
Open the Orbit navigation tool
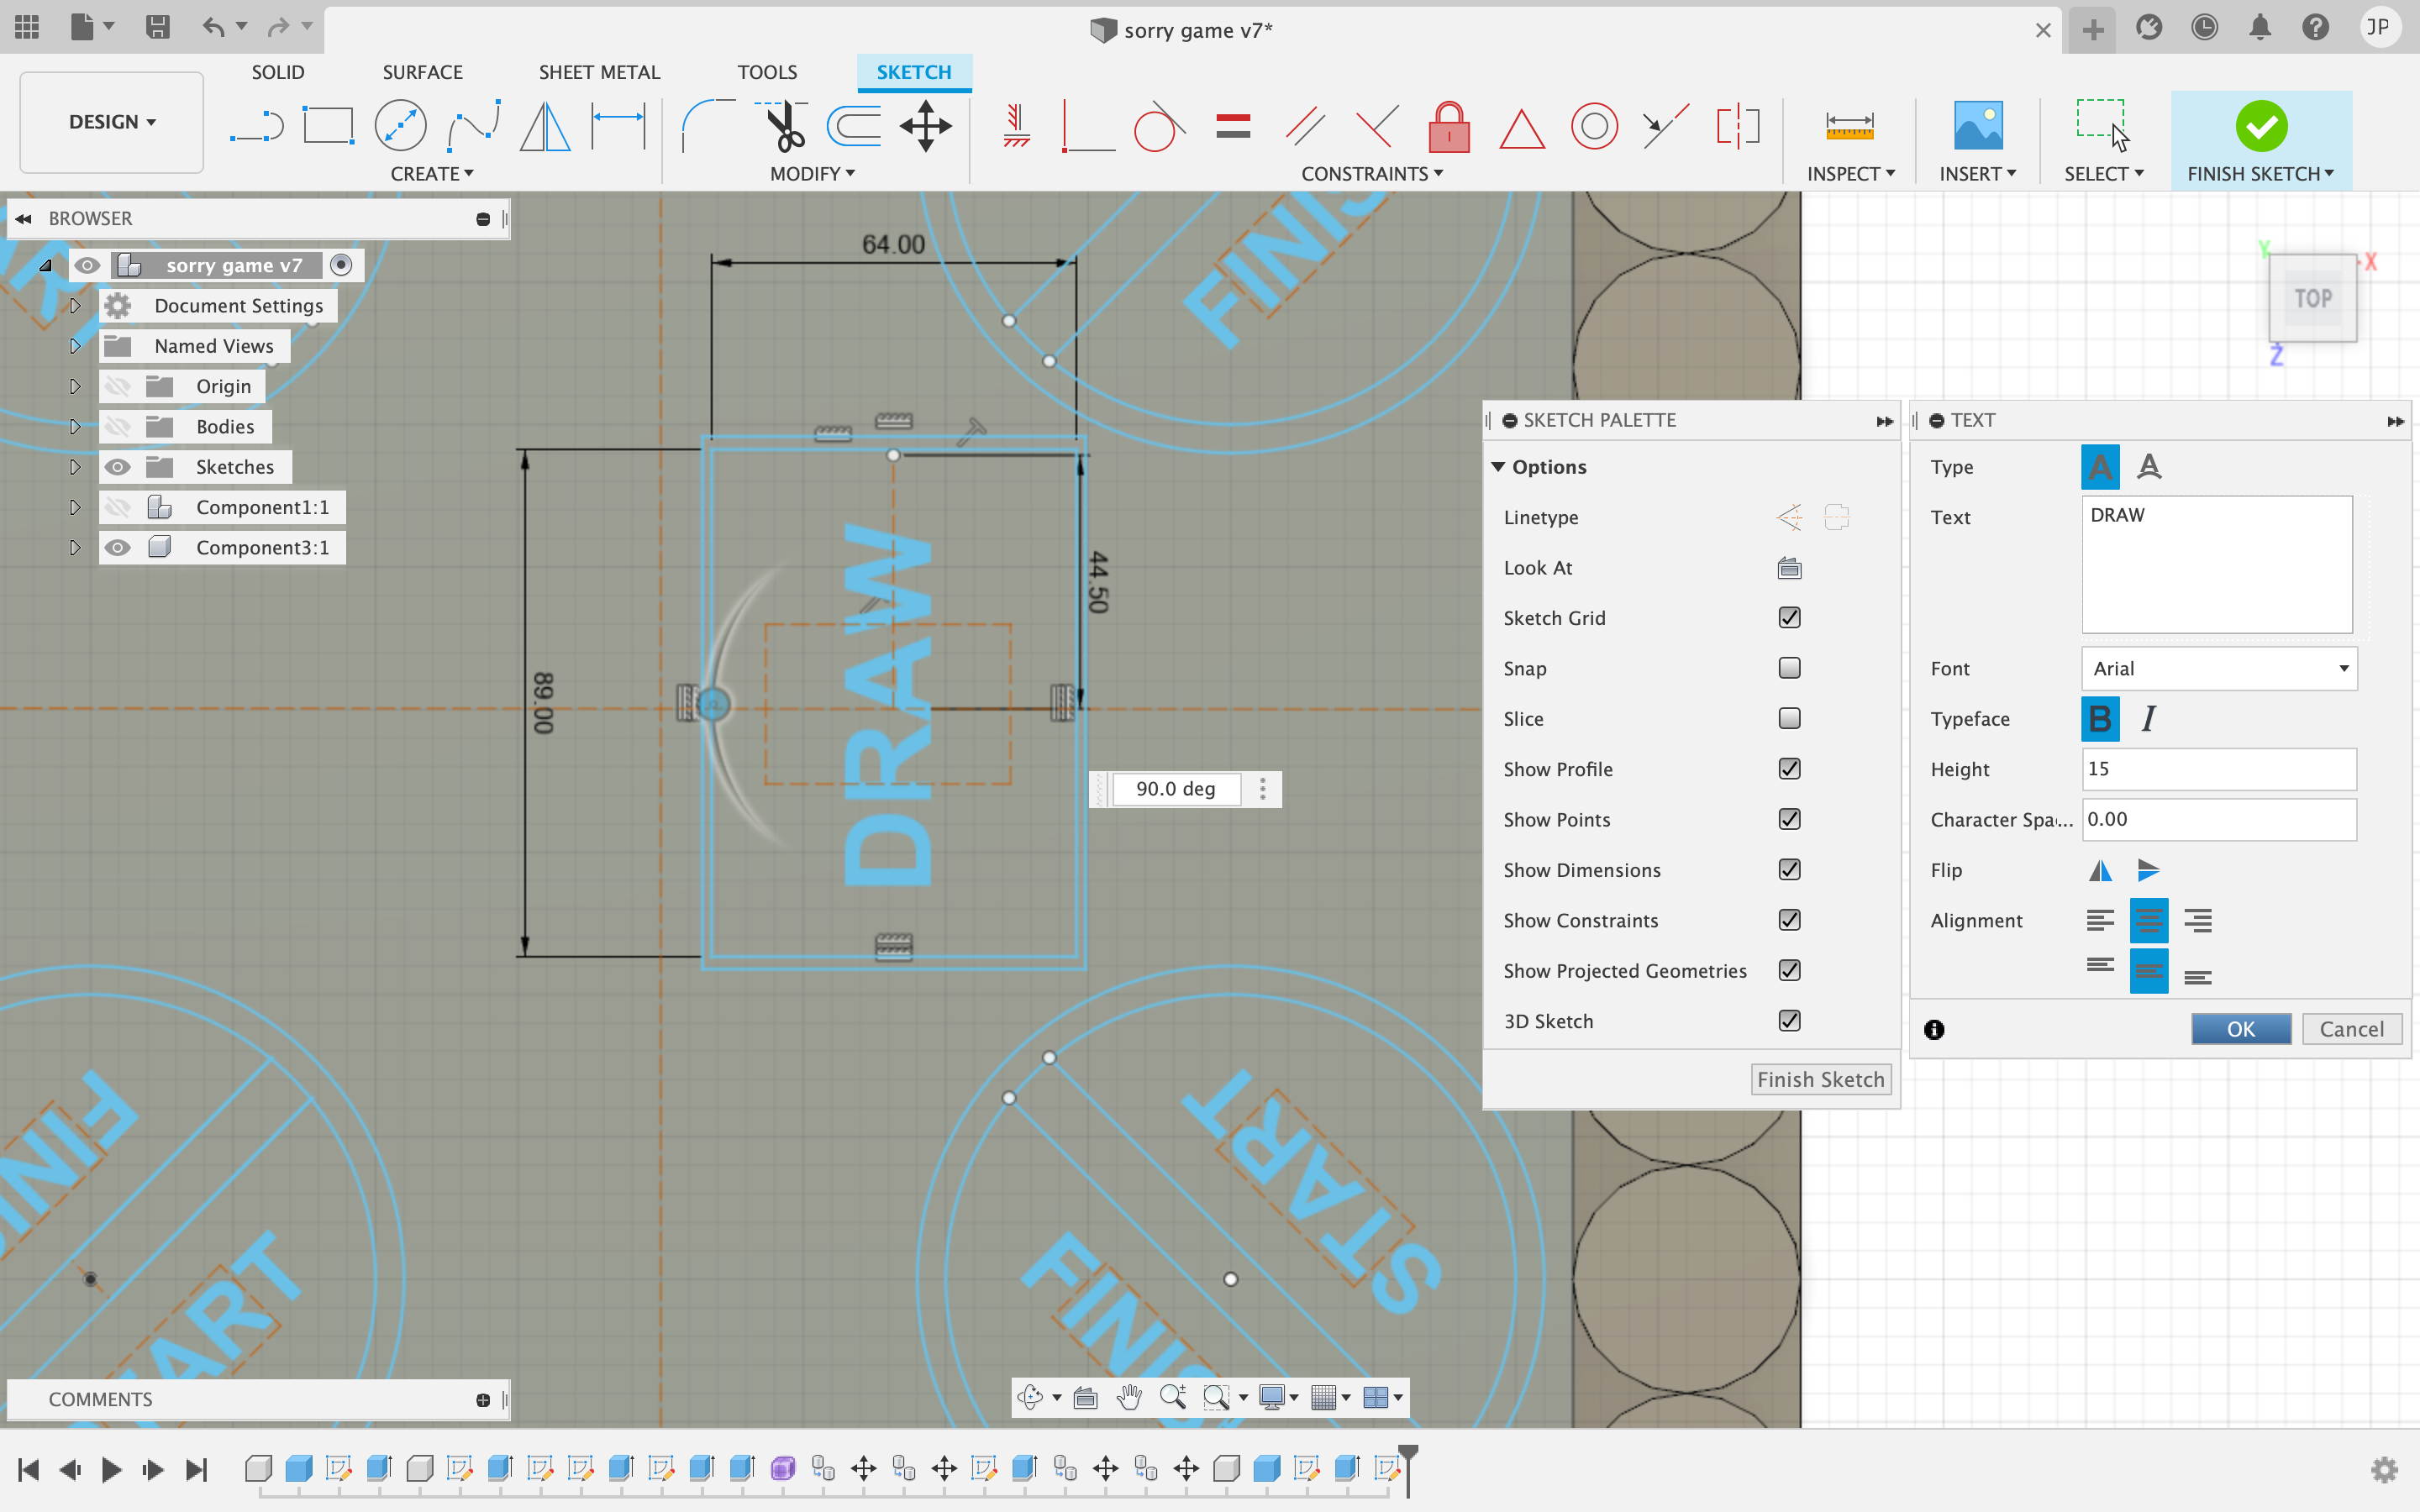[1029, 1397]
